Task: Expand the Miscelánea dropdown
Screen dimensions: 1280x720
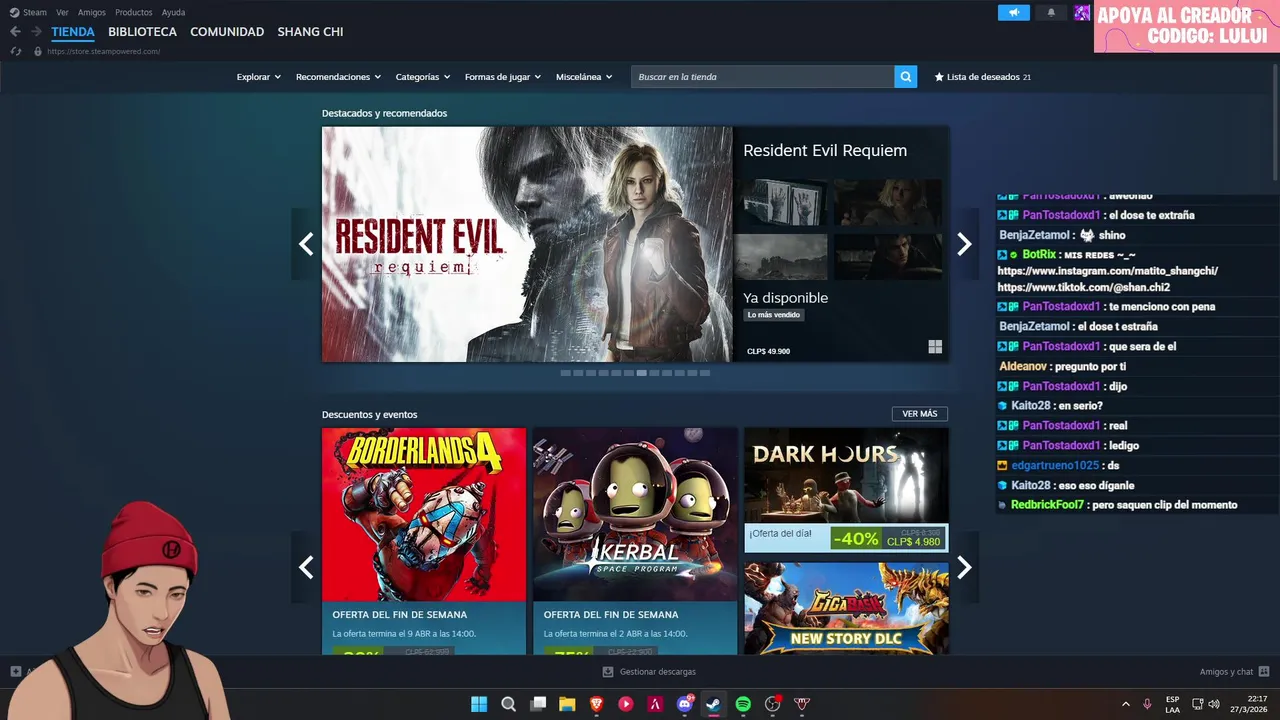Action: point(584,77)
